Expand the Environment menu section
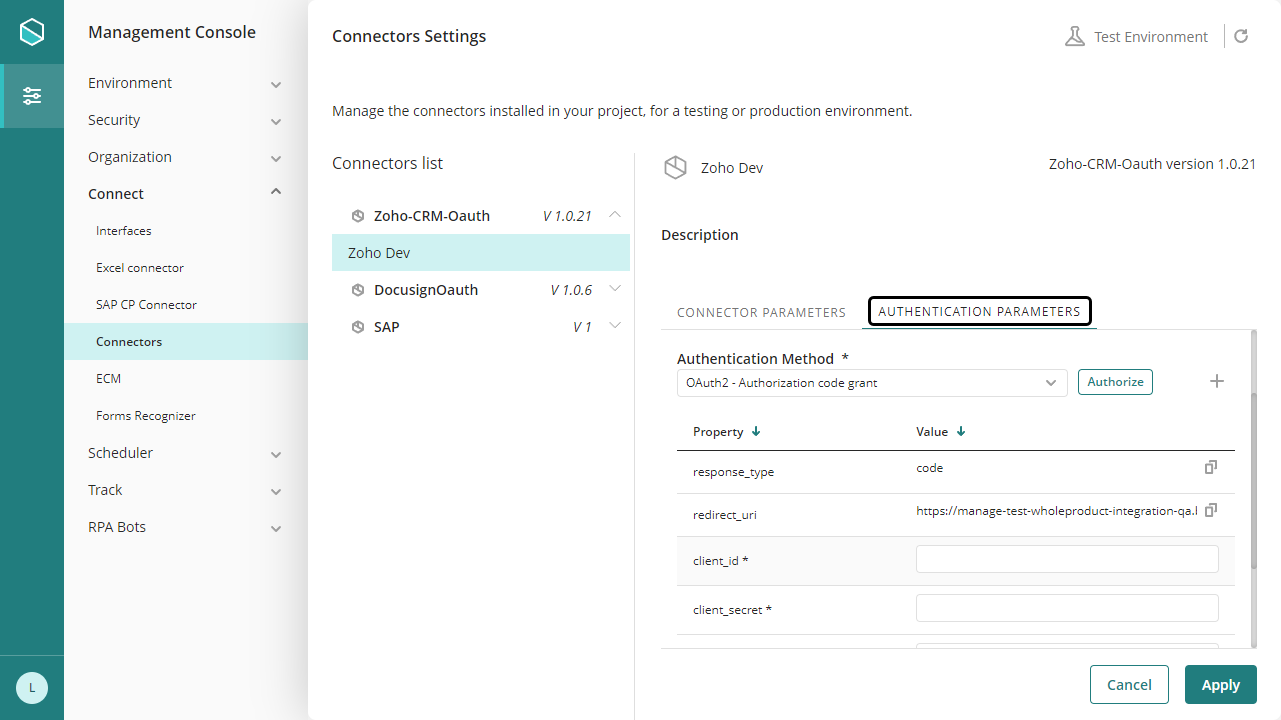This screenshot has width=1281, height=720. click(276, 84)
